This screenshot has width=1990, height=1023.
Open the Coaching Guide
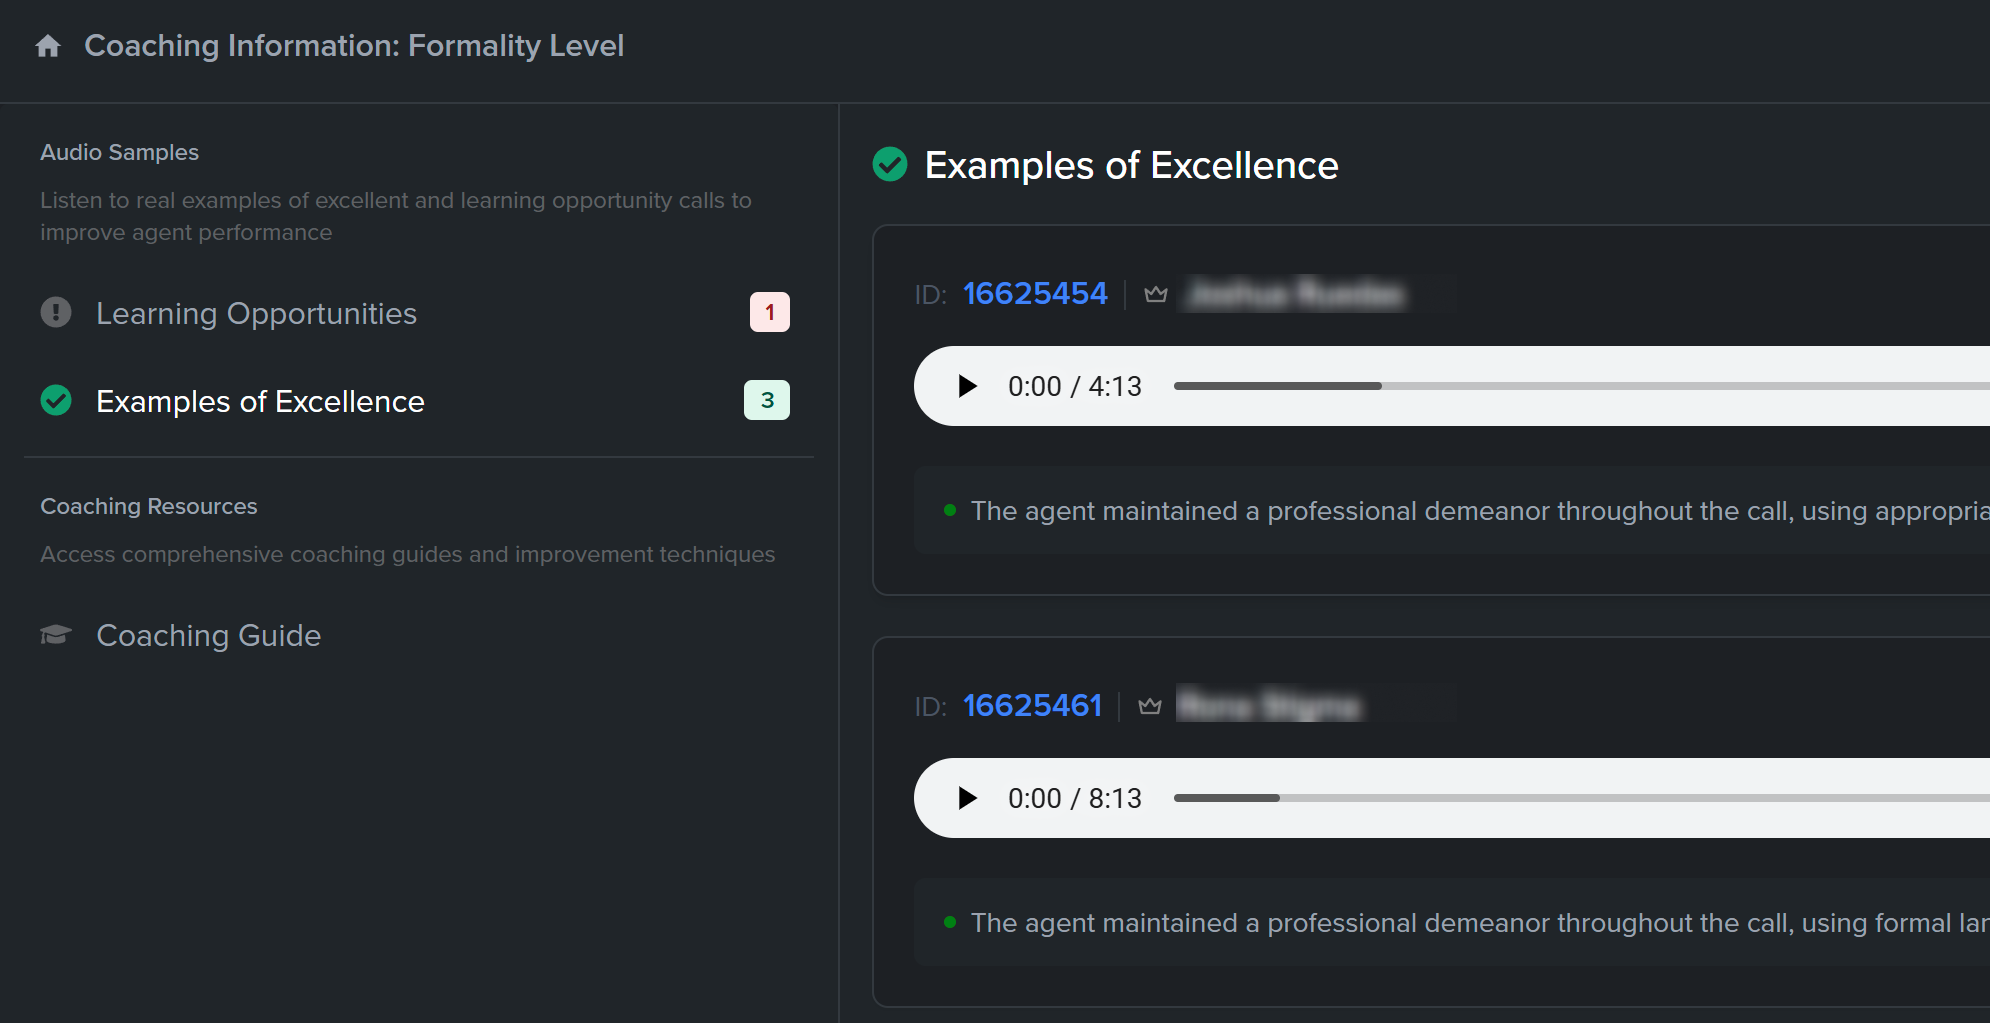pyautogui.click(x=208, y=635)
